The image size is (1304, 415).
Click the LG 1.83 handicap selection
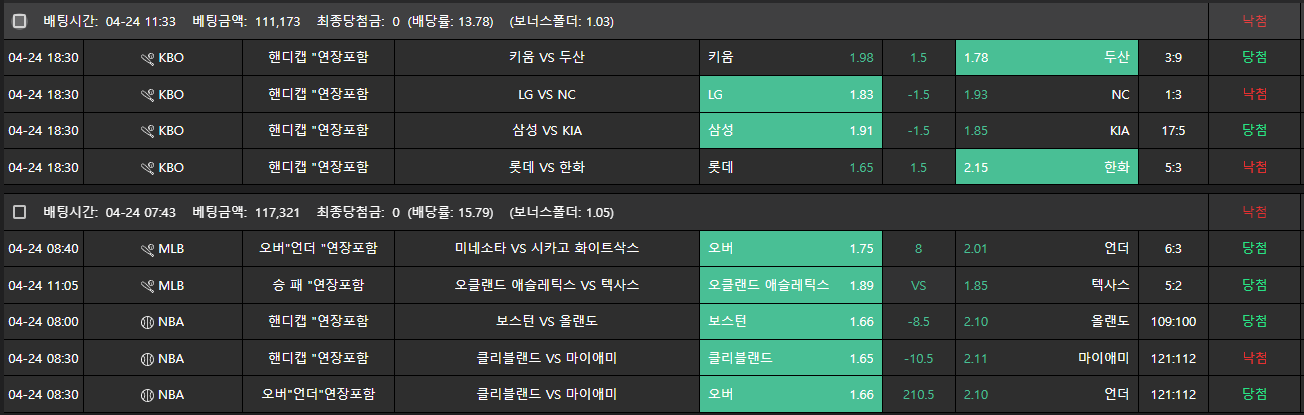pyautogui.click(x=791, y=95)
